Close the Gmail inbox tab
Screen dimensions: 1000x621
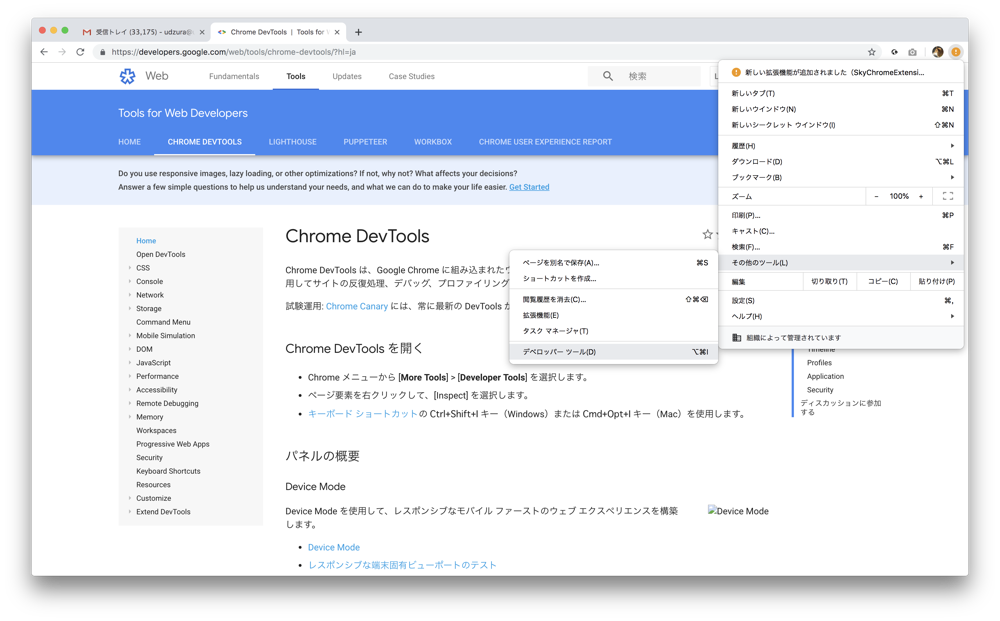click(x=202, y=32)
